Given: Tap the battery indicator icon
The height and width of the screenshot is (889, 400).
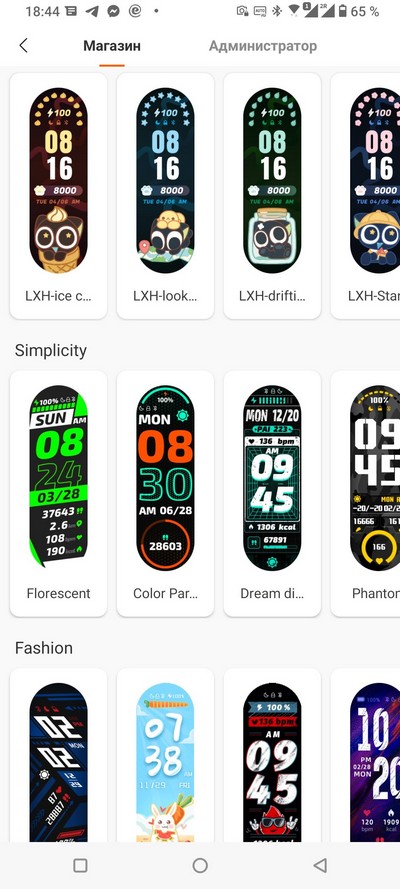Looking at the screenshot, I should [343, 11].
